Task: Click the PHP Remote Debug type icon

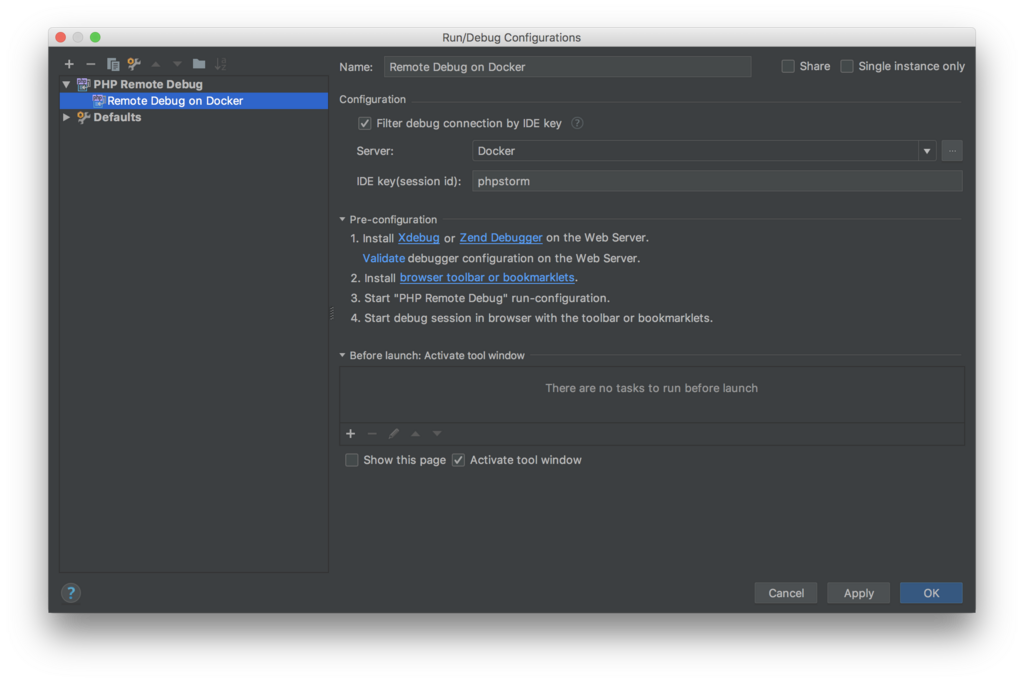Action: tap(83, 84)
